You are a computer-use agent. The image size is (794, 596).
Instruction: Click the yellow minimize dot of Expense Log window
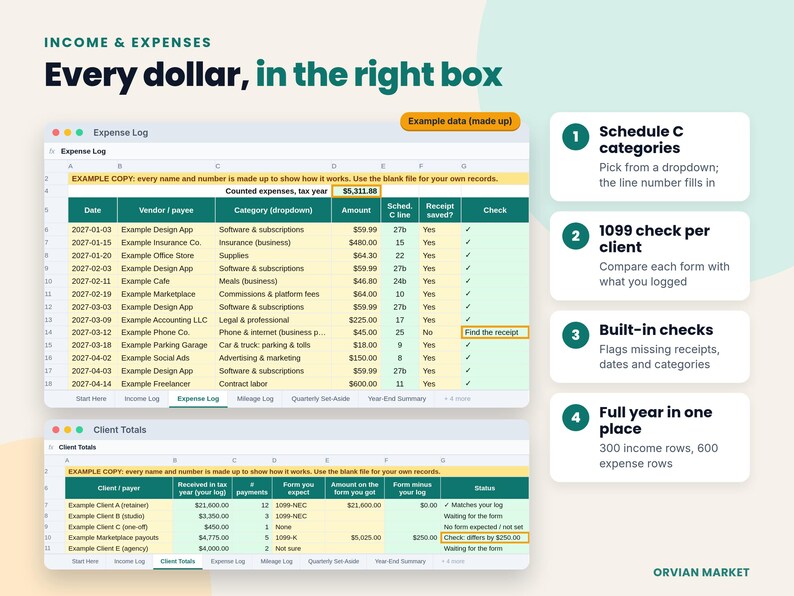tap(68, 133)
